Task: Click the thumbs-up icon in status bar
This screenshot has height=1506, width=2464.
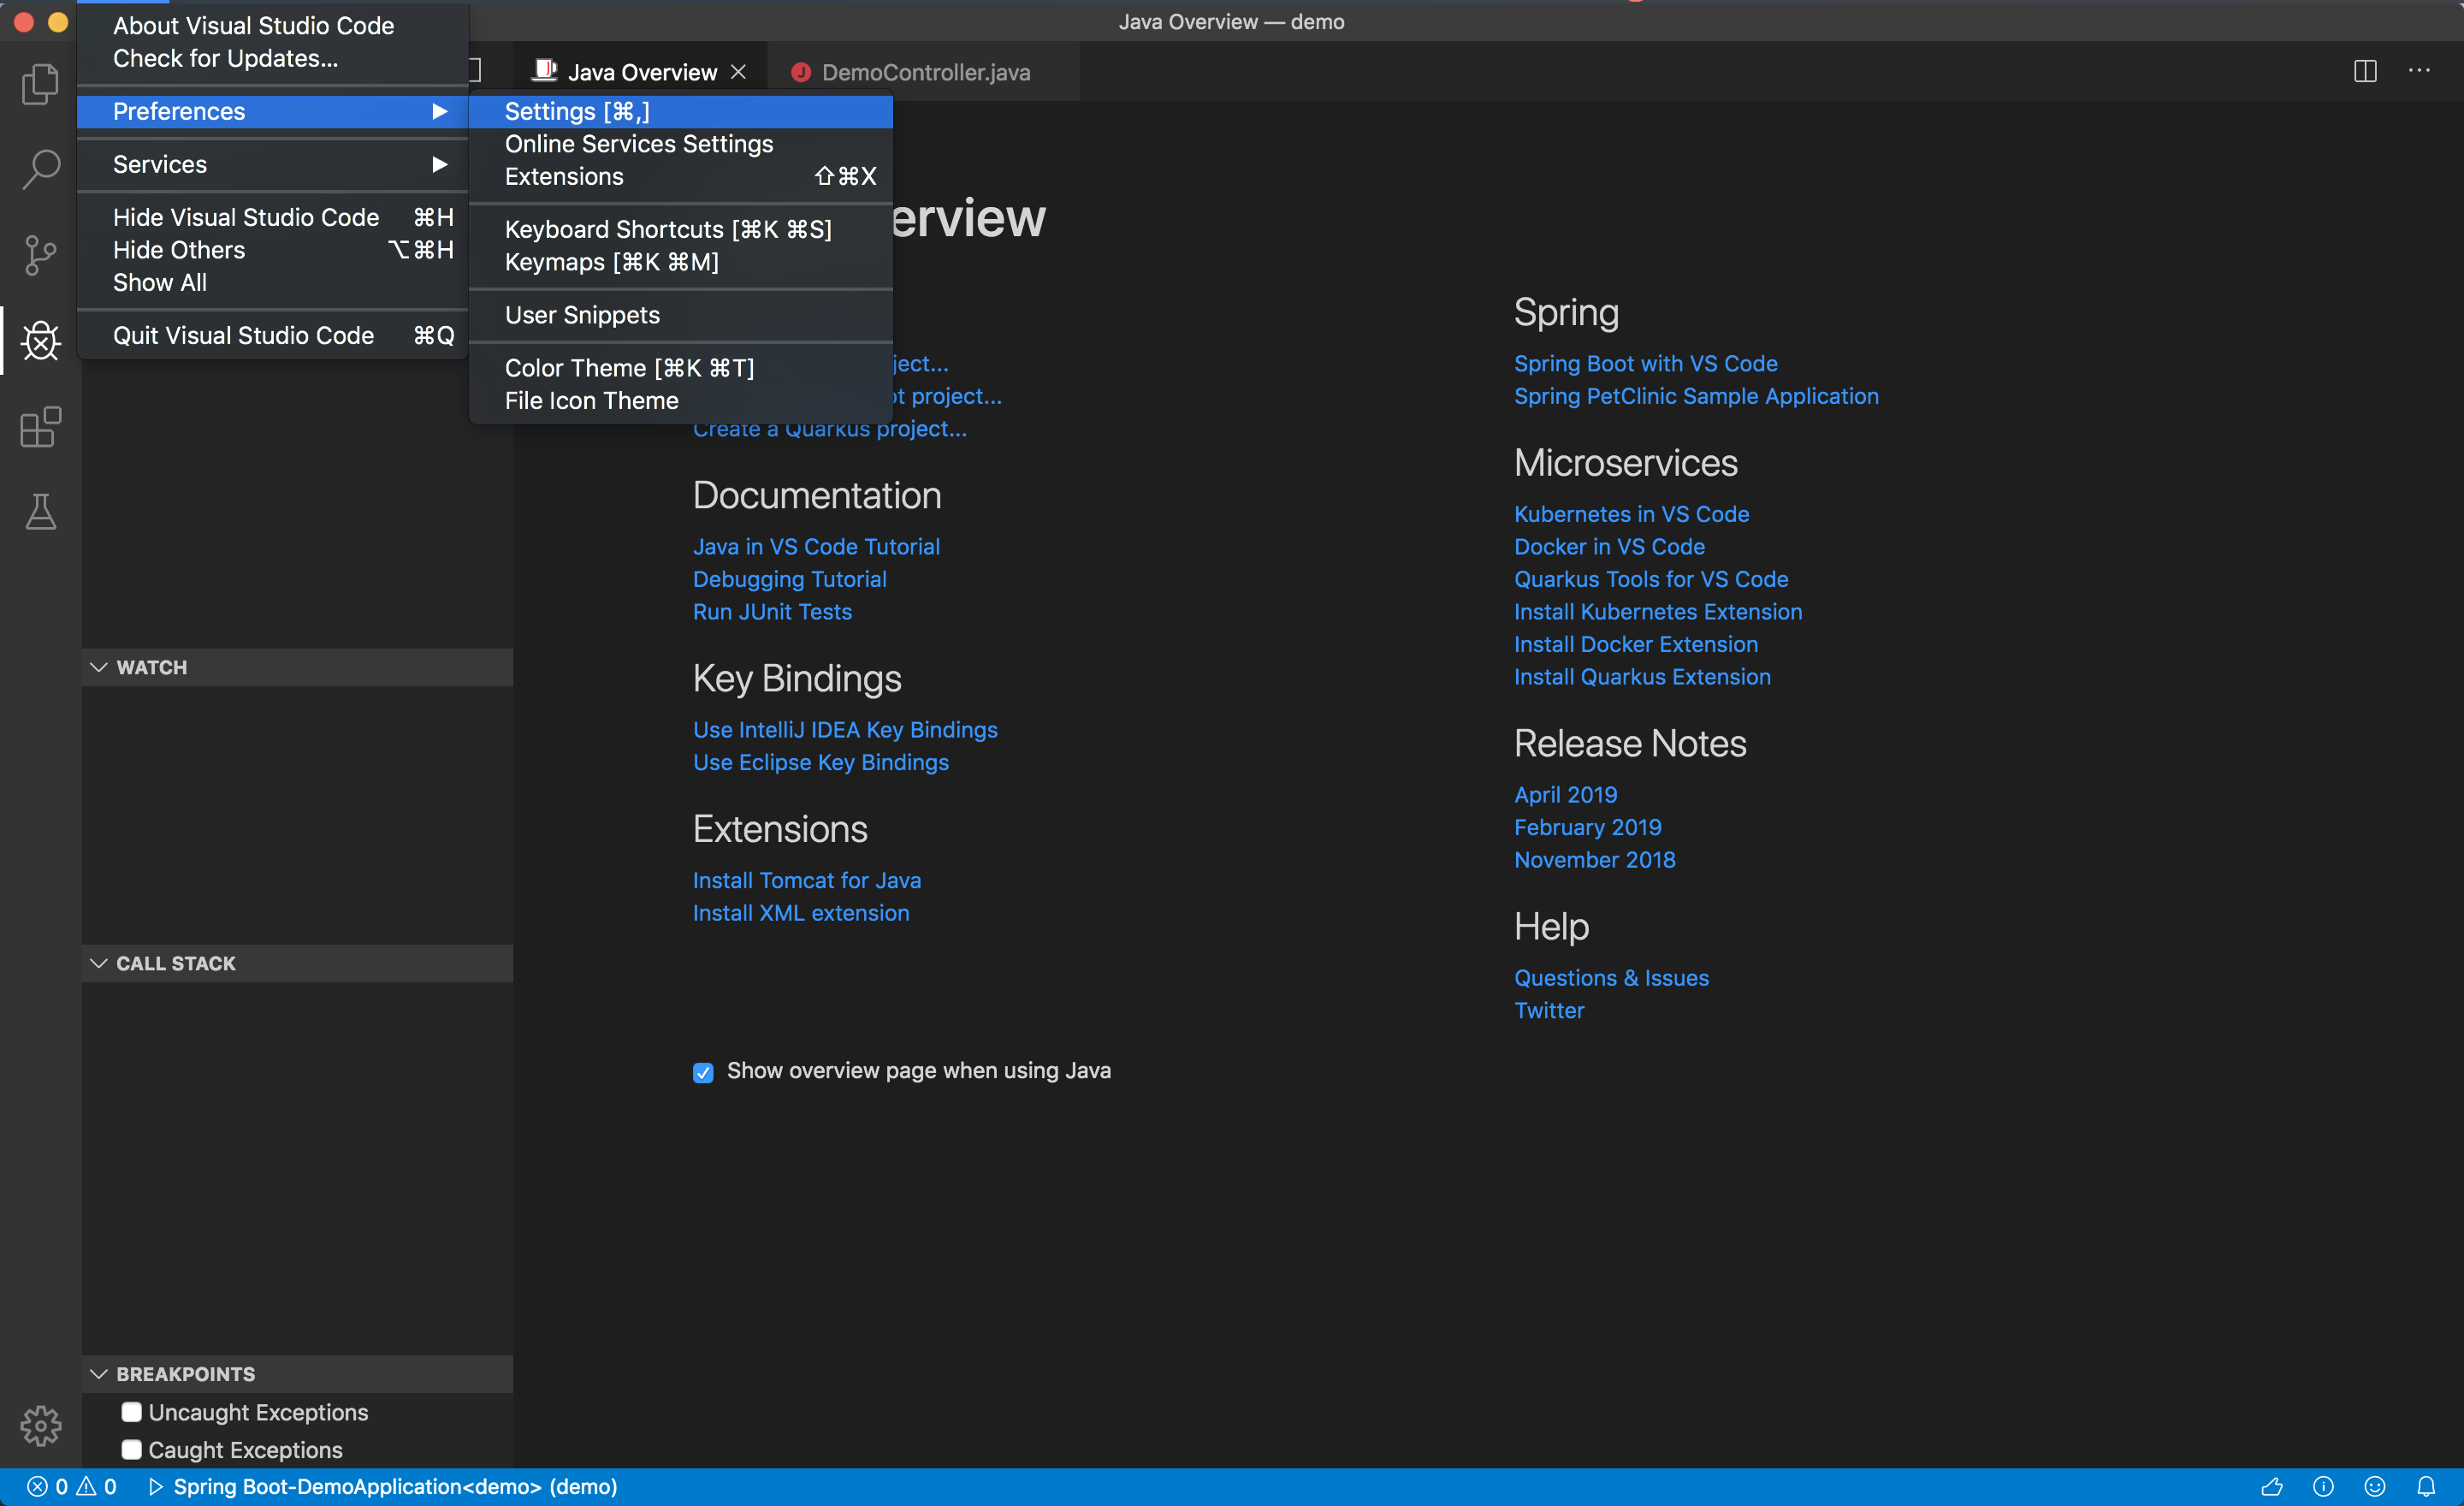Action: [2272, 1486]
